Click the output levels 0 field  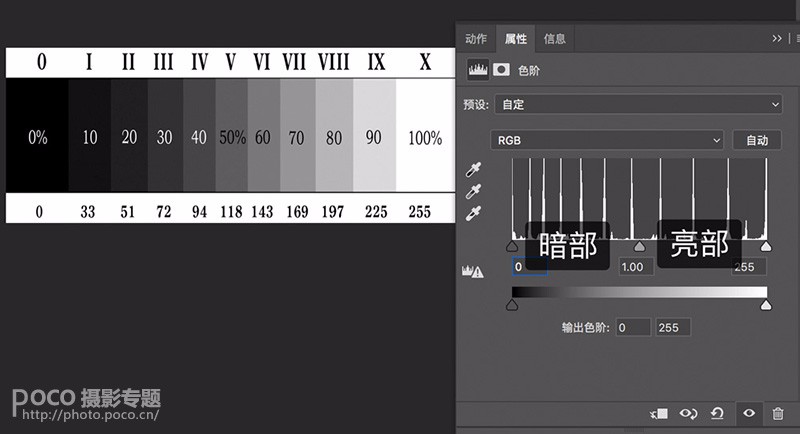[x=633, y=327]
